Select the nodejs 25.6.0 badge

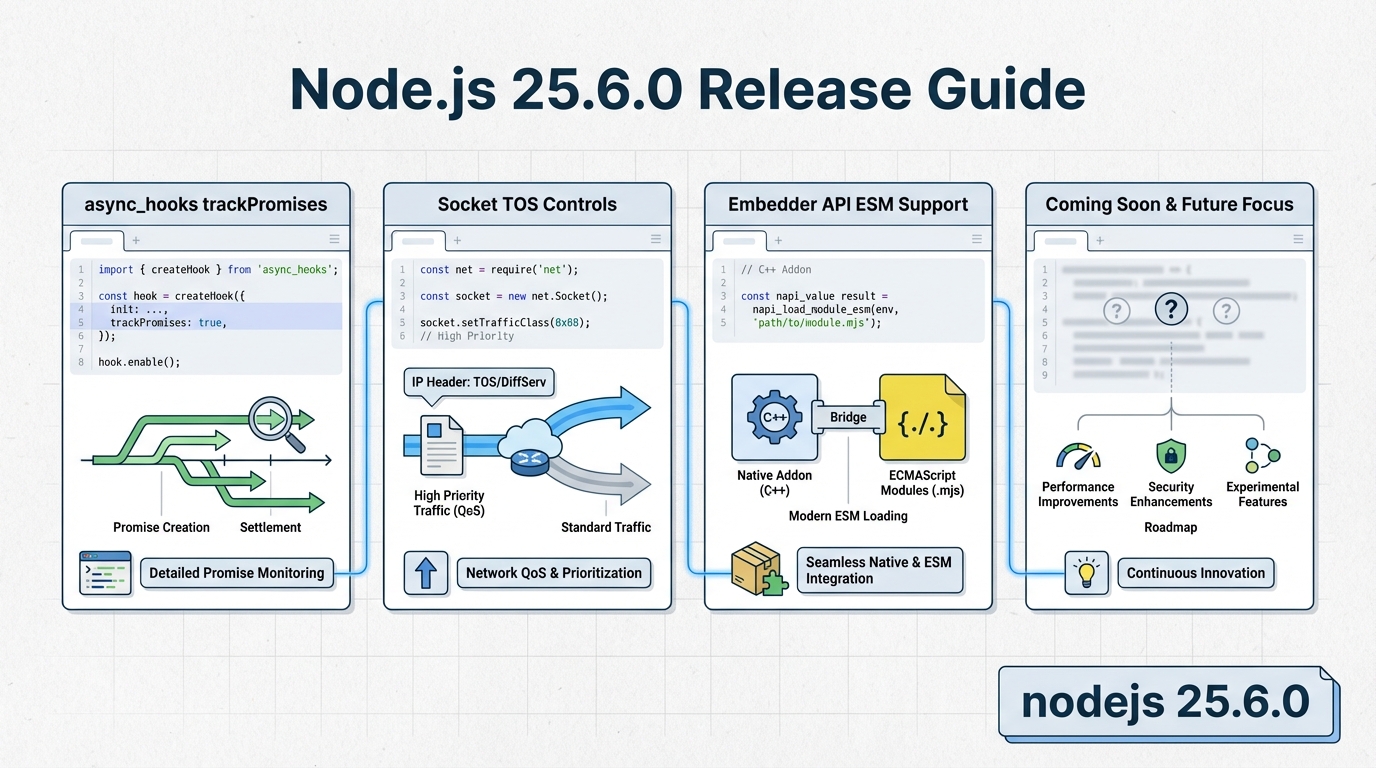click(1167, 702)
